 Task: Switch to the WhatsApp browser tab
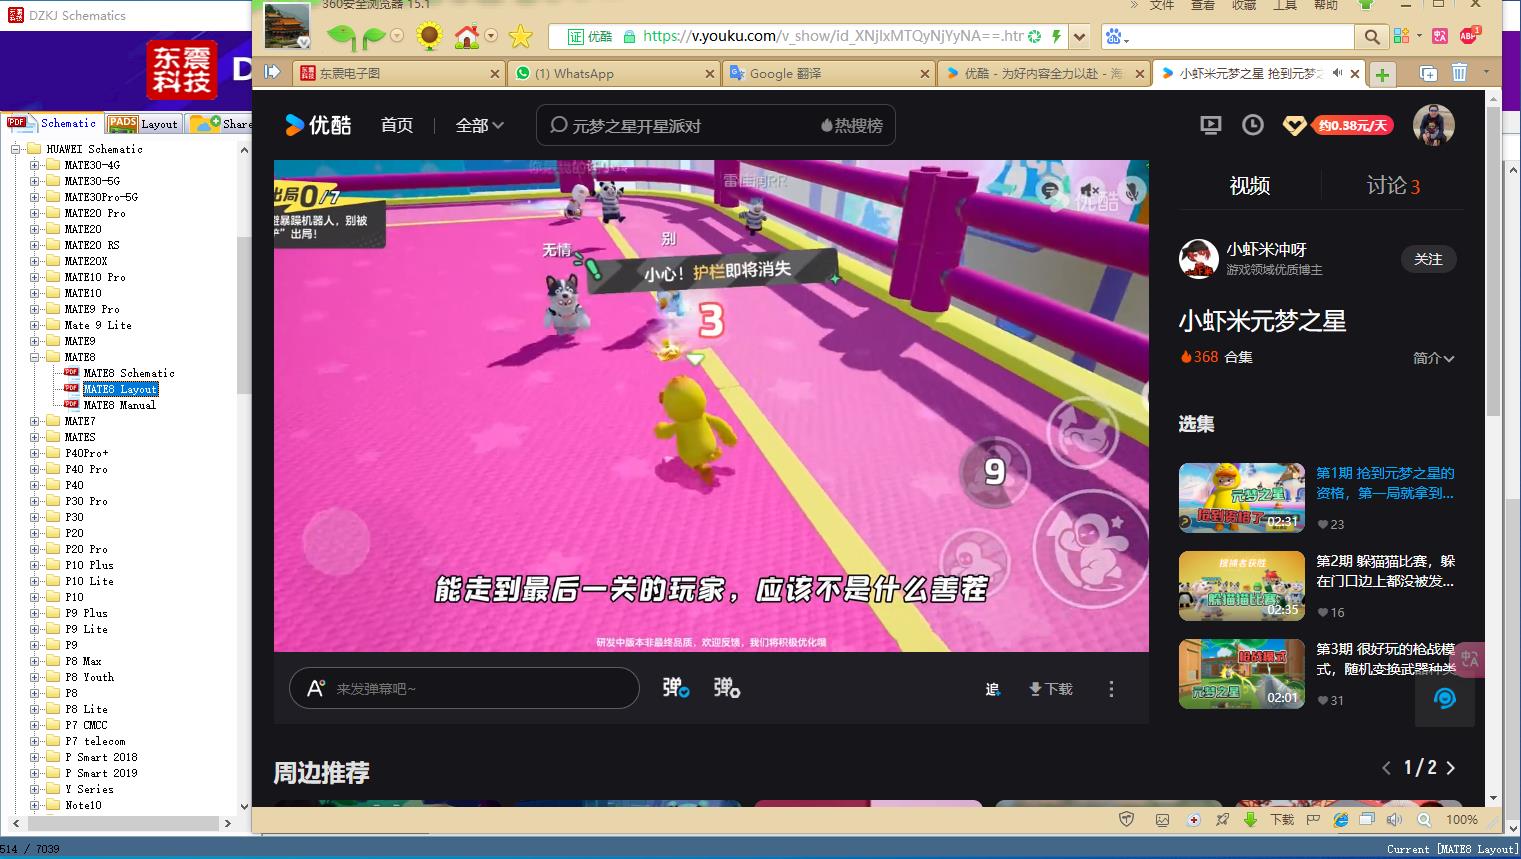click(612, 73)
